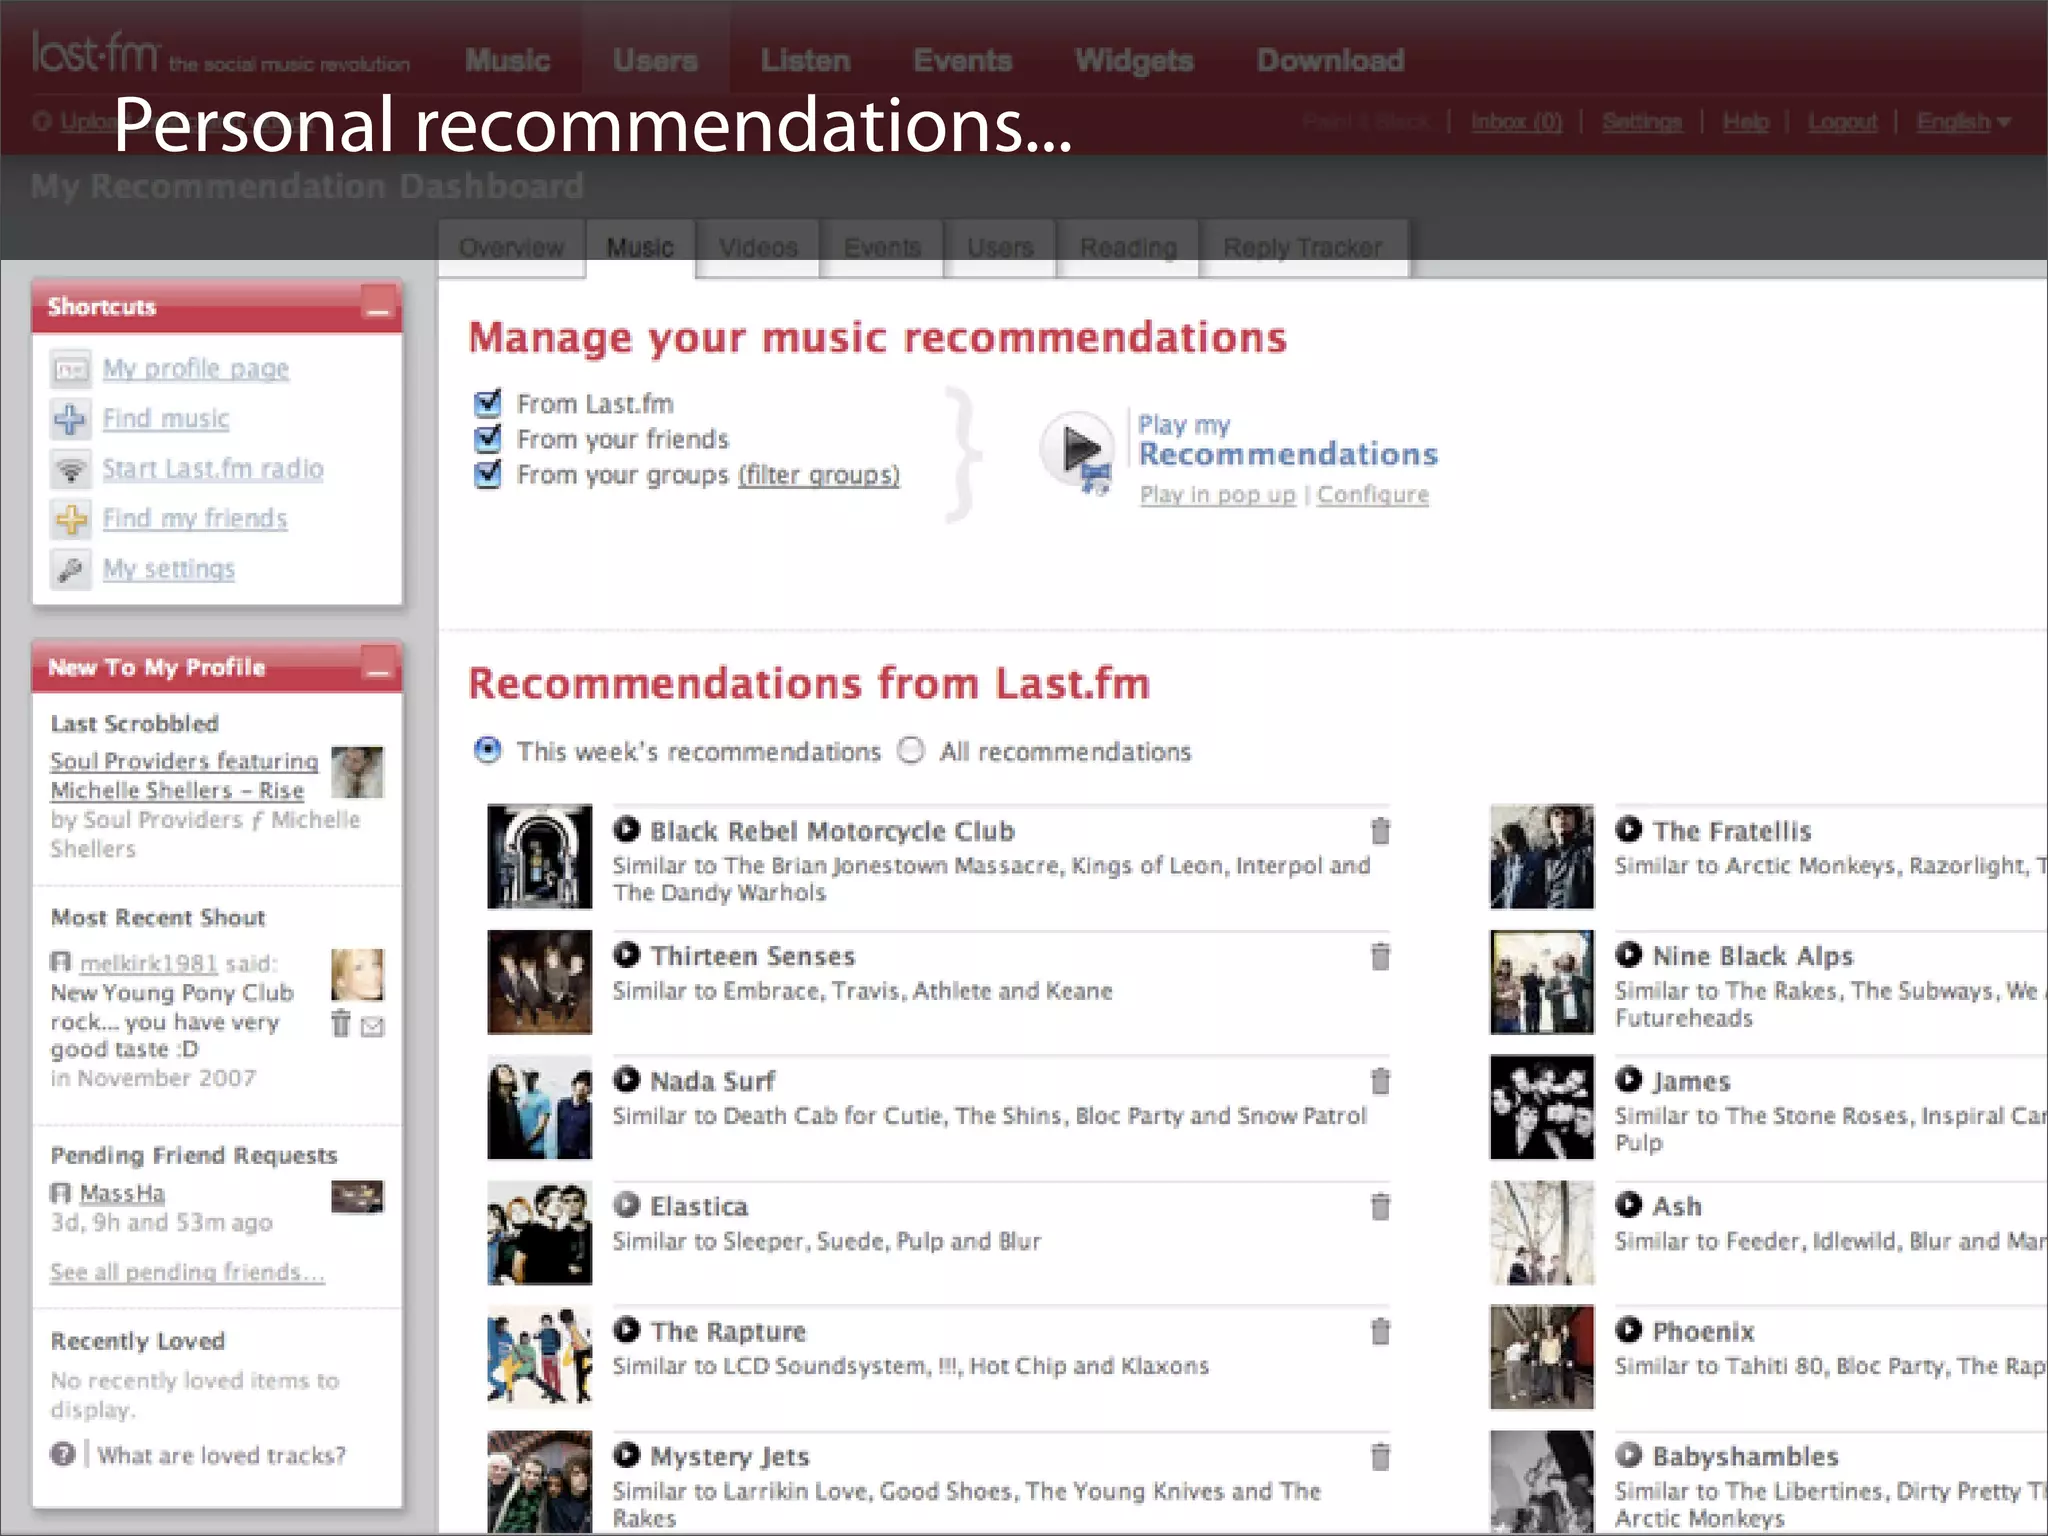Open the filter groups link
The image size is (2048, 1536).
tap(819, 475)
